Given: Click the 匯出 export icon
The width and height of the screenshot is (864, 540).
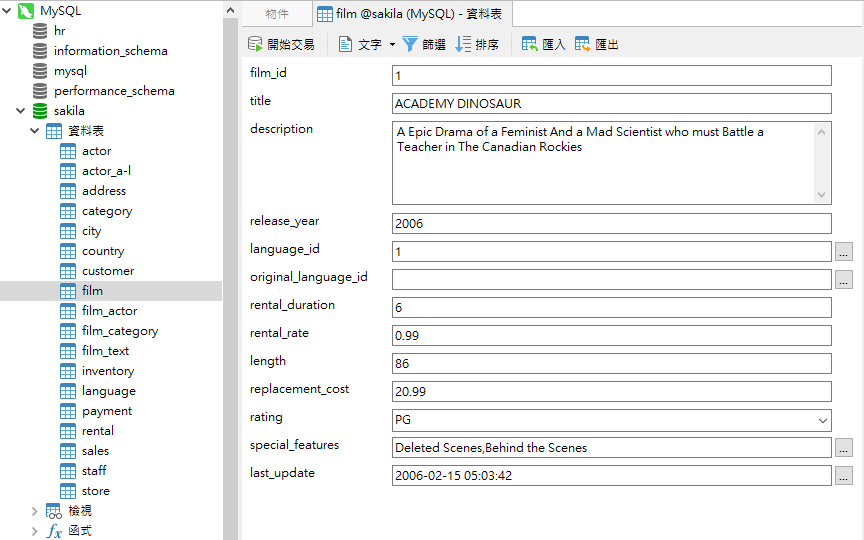Looking at the screenshot, I should coord(583,44).
